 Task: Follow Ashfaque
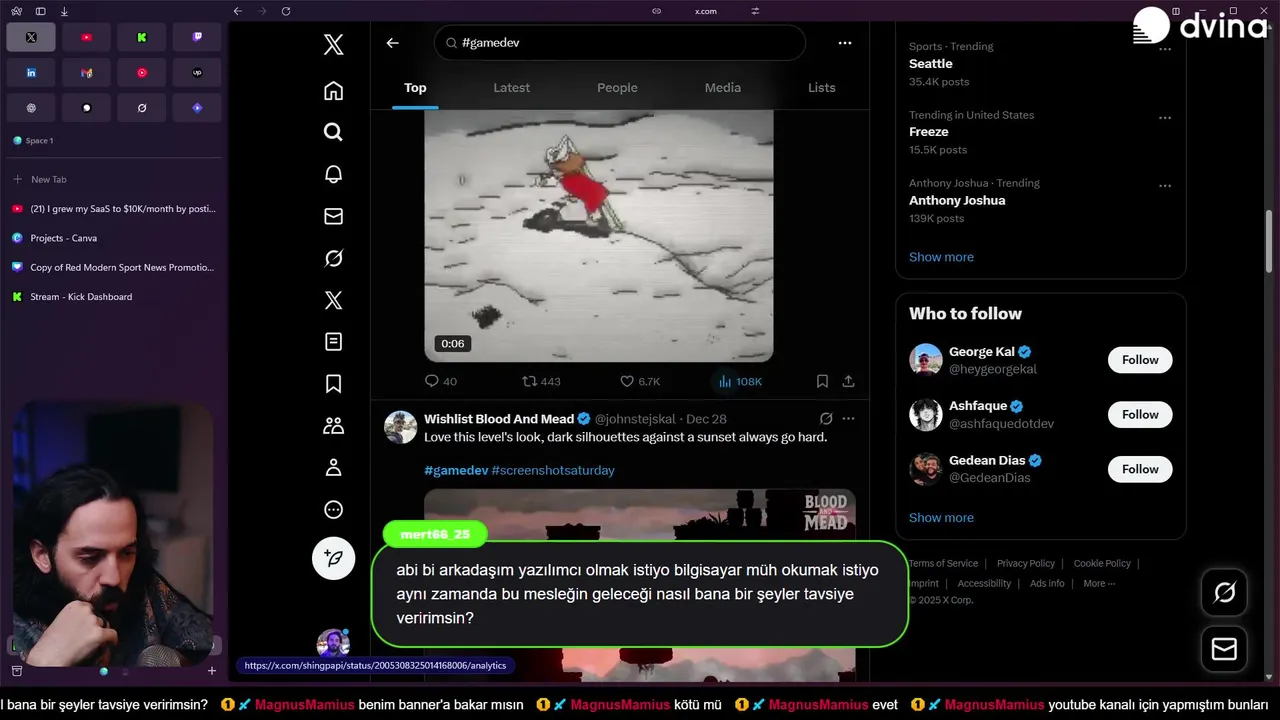click(x=1140, y=414)
